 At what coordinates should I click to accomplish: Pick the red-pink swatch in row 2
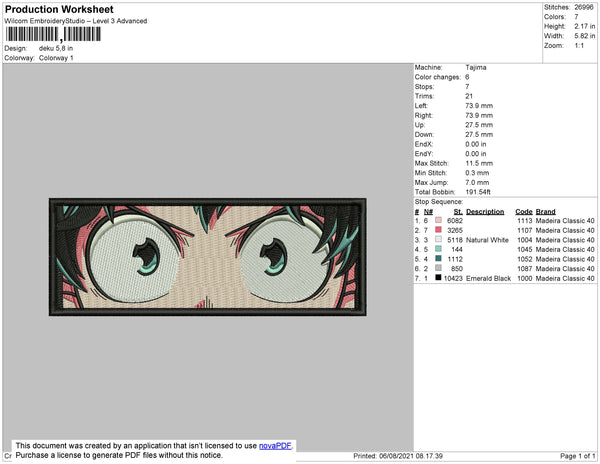point(439,230)
